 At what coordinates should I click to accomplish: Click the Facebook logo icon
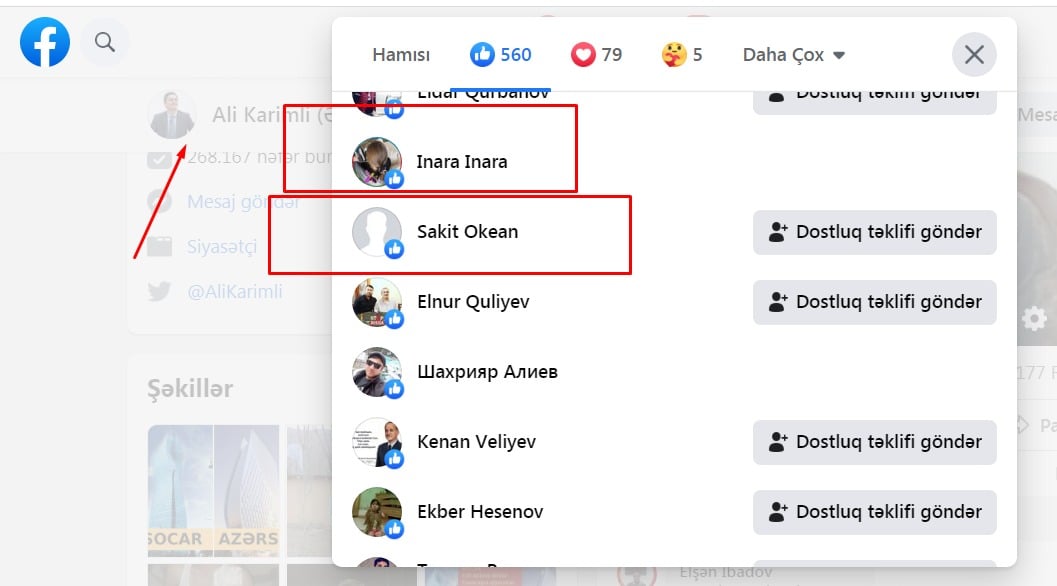tap(45, 42)
